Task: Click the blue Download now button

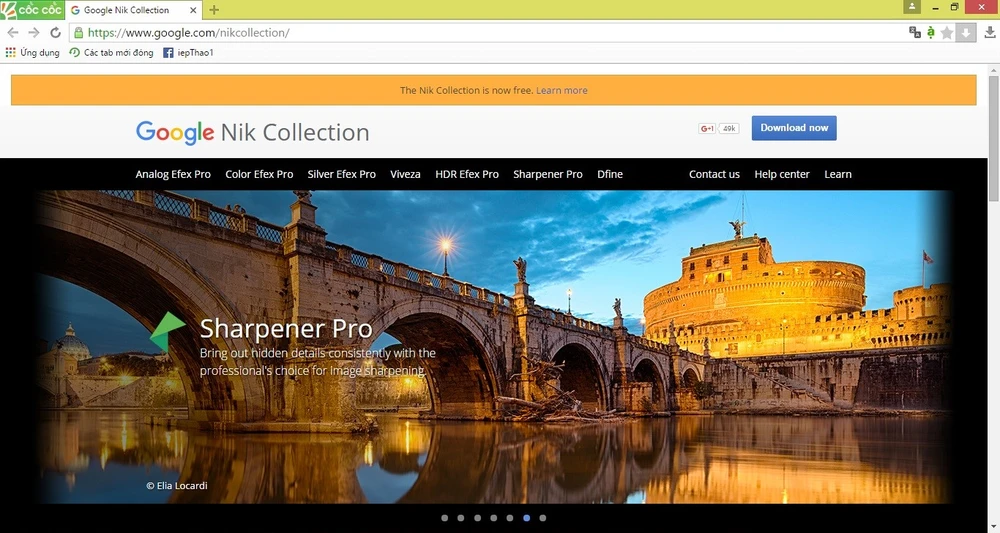Action: pyautogui.click(x=794, y=128)
